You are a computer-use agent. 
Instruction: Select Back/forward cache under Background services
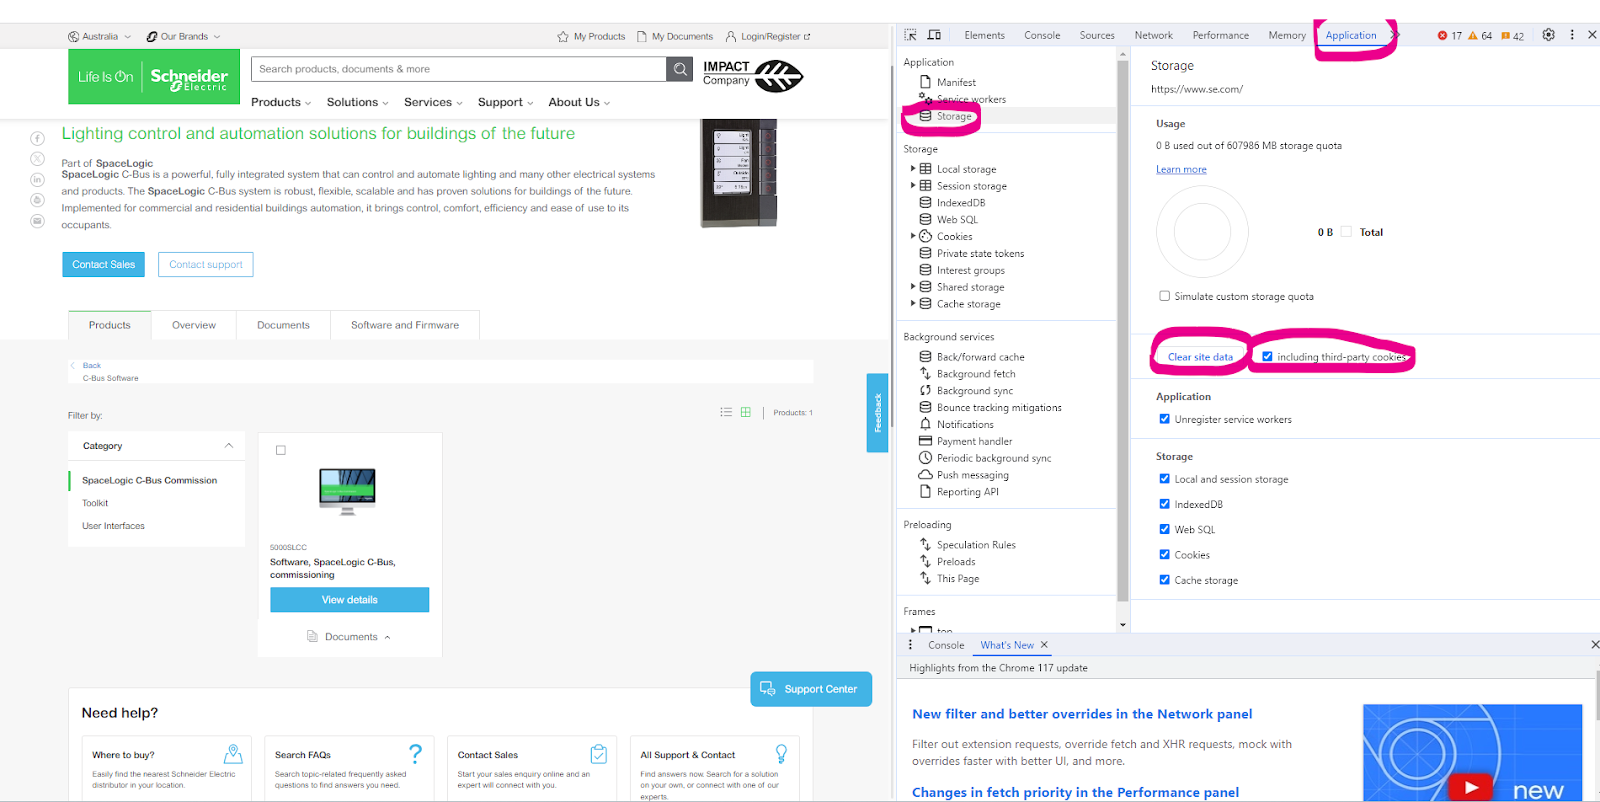tap(980, 357)
